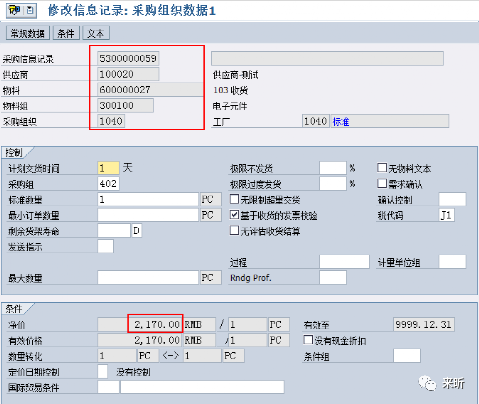The height and width of the screenshot is (404, 479).
Task: Click the blue 标准 text beside 工厂
Action: pos(341,122)
